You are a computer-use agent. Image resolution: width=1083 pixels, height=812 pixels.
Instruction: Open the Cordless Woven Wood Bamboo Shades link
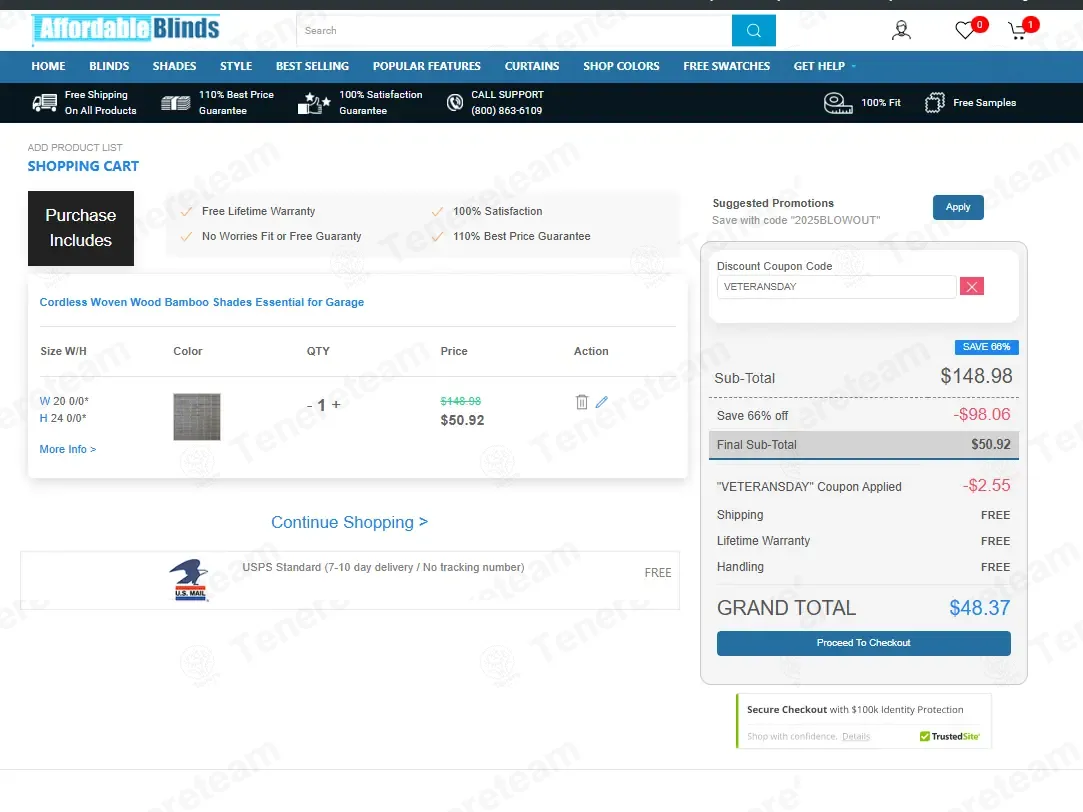(202, 302)
